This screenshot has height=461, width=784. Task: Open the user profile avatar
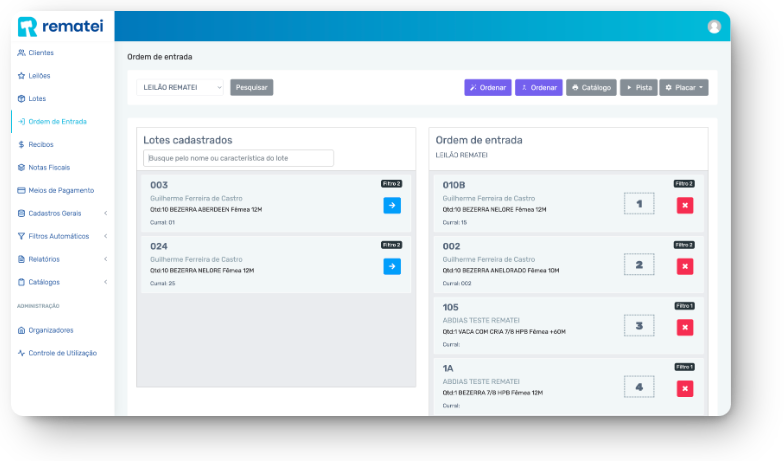(x=714, y=27)
